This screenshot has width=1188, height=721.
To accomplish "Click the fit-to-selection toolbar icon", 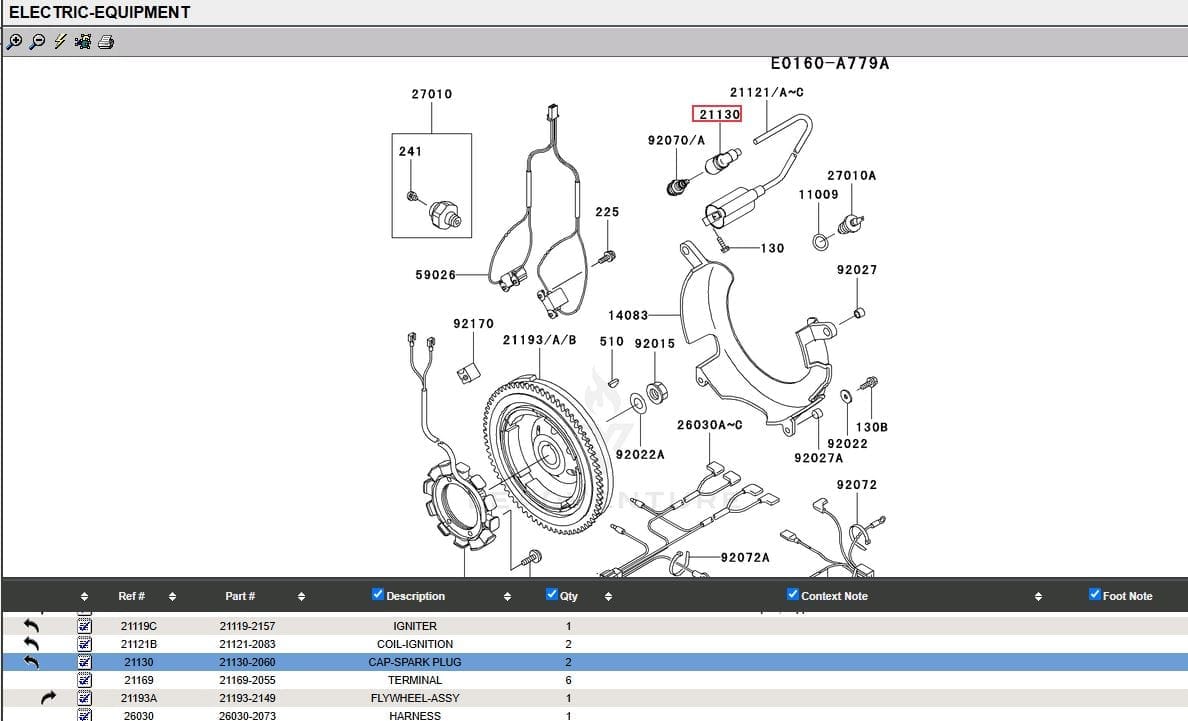I will [83, 42].
